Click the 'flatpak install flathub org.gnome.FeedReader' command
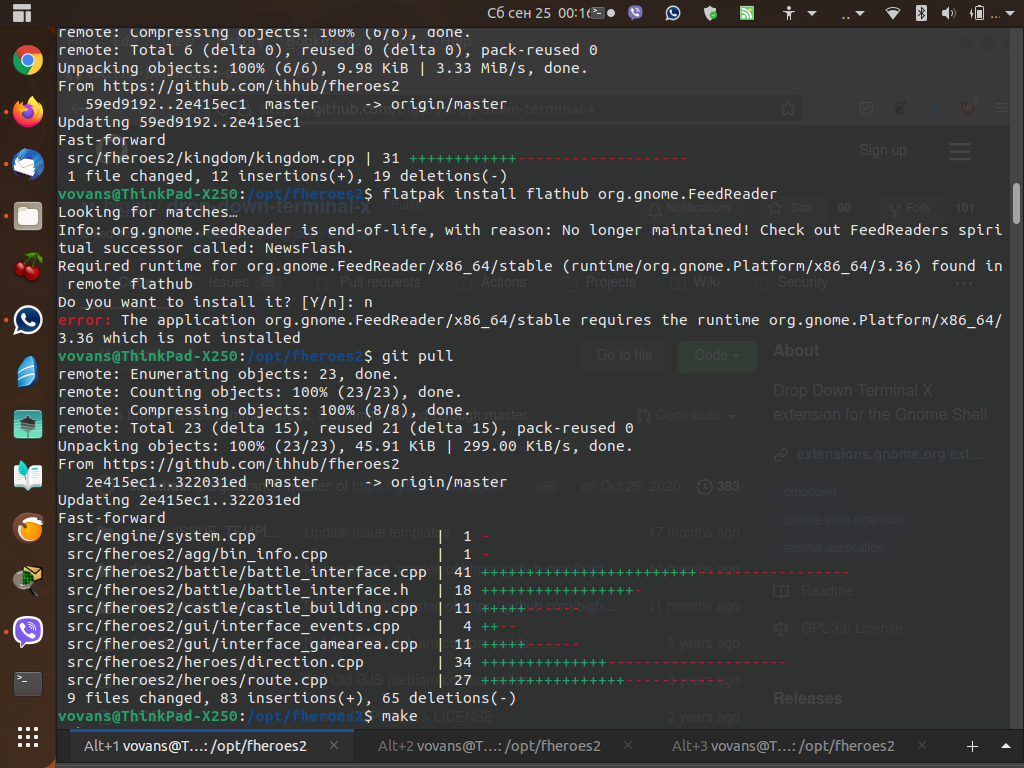 click(579, 194)
